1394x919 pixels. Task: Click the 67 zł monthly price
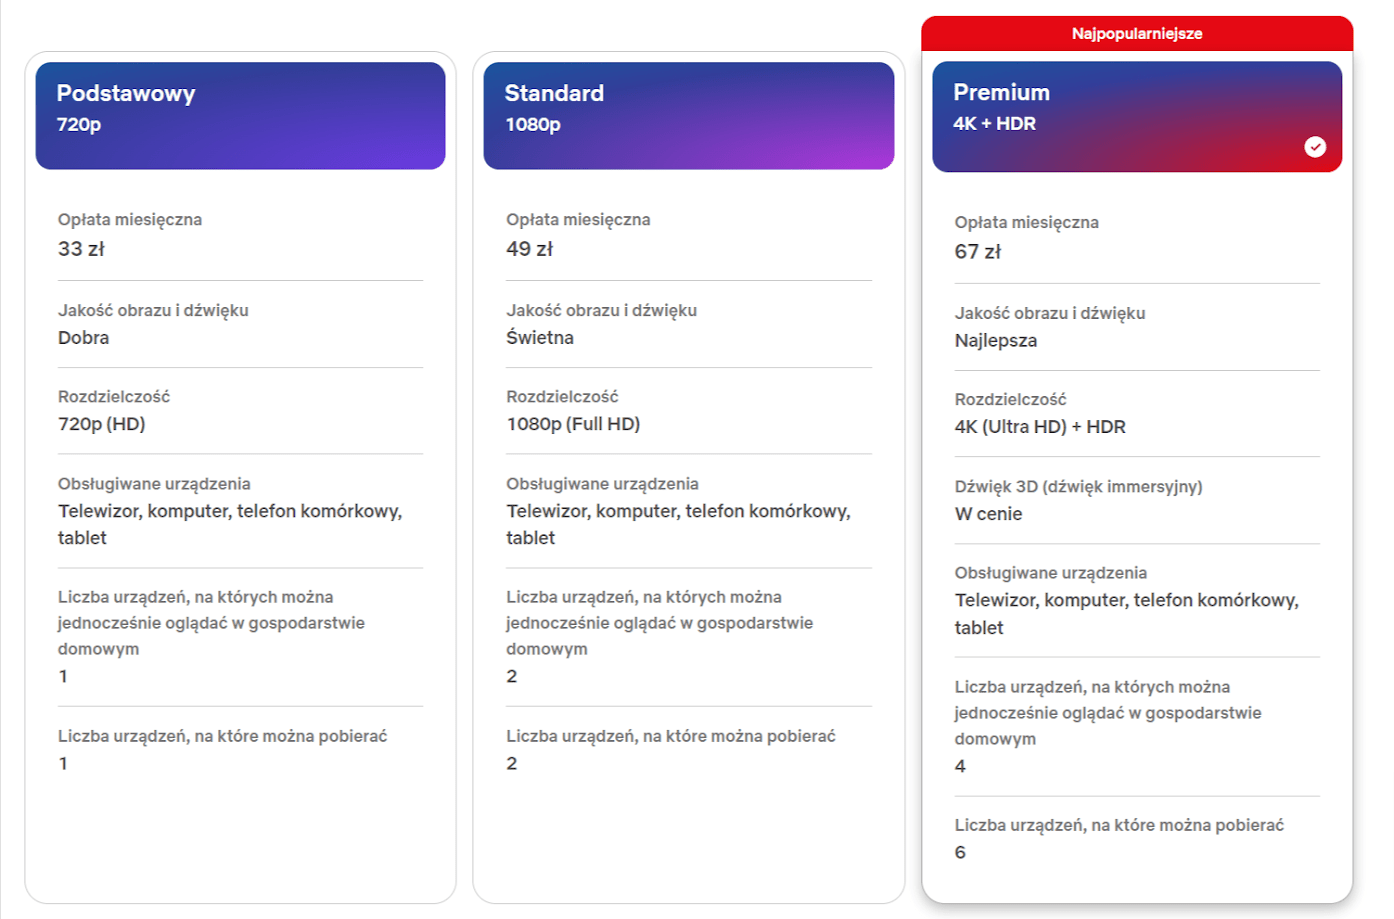click(977, 252)
